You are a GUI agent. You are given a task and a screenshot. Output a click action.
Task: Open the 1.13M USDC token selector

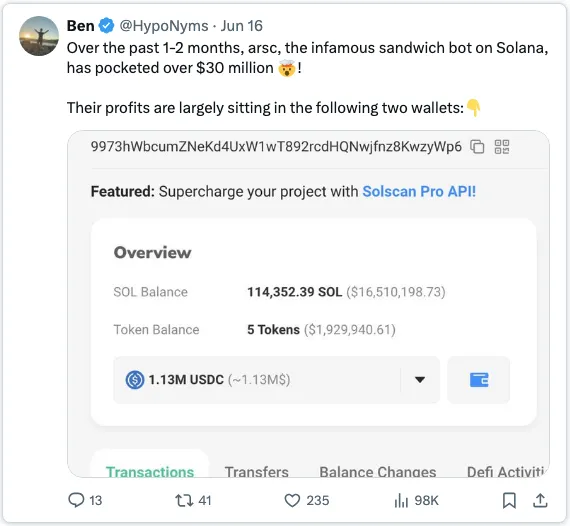coord(276,380)
